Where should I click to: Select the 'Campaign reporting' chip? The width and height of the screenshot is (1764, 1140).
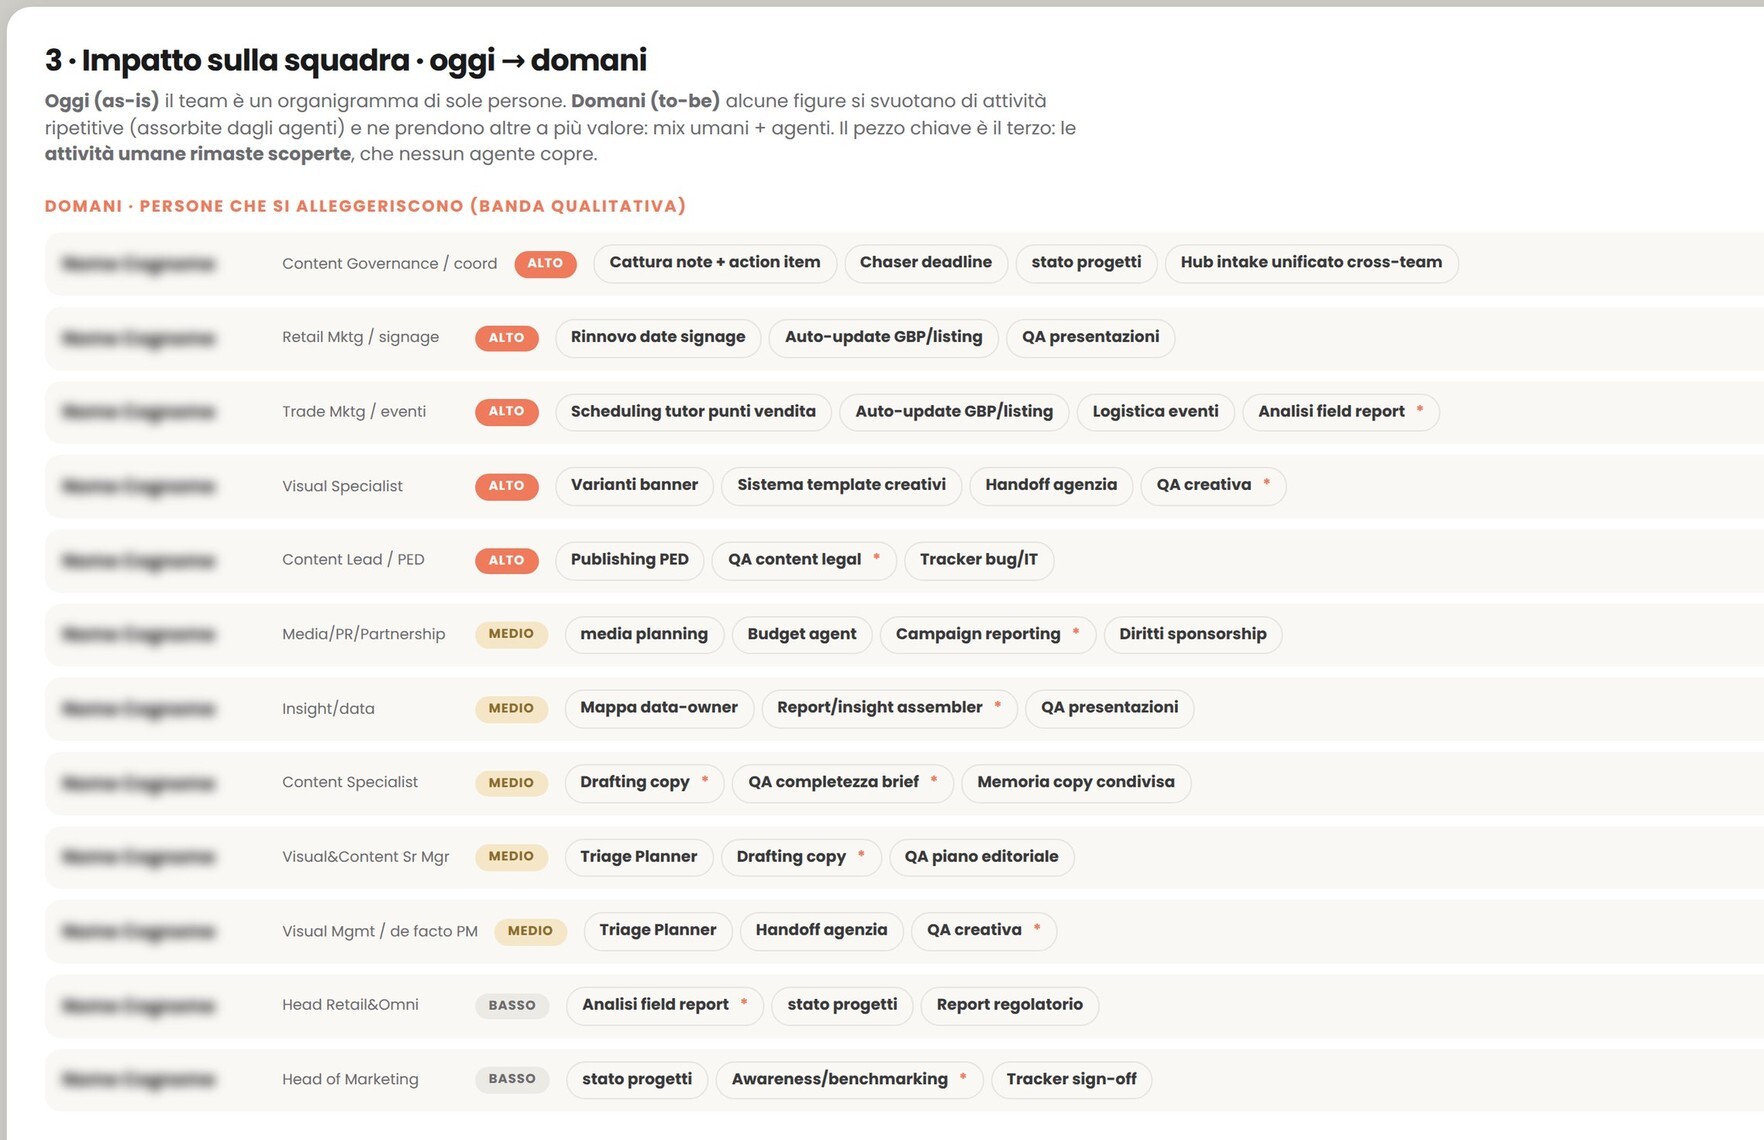pos(988,635)
